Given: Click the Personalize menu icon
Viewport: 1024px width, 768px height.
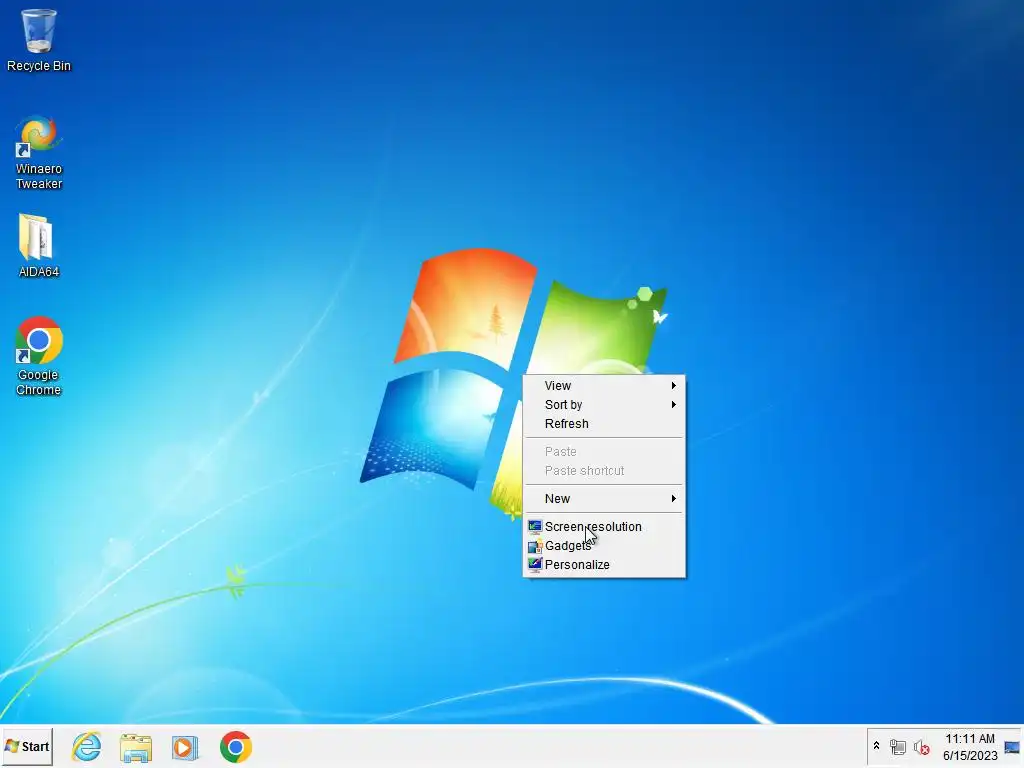Looking at the screenshot, I should (x=535, y=565).
